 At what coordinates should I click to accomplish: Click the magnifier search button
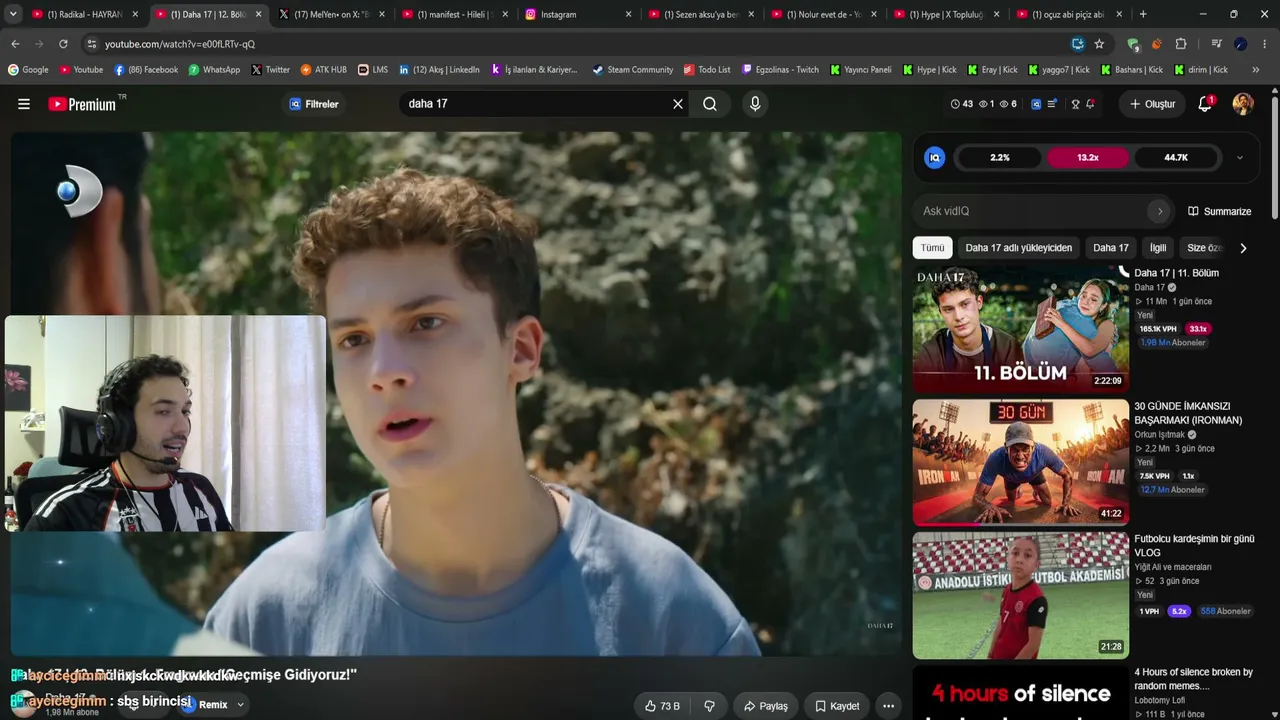pos(710,104)
